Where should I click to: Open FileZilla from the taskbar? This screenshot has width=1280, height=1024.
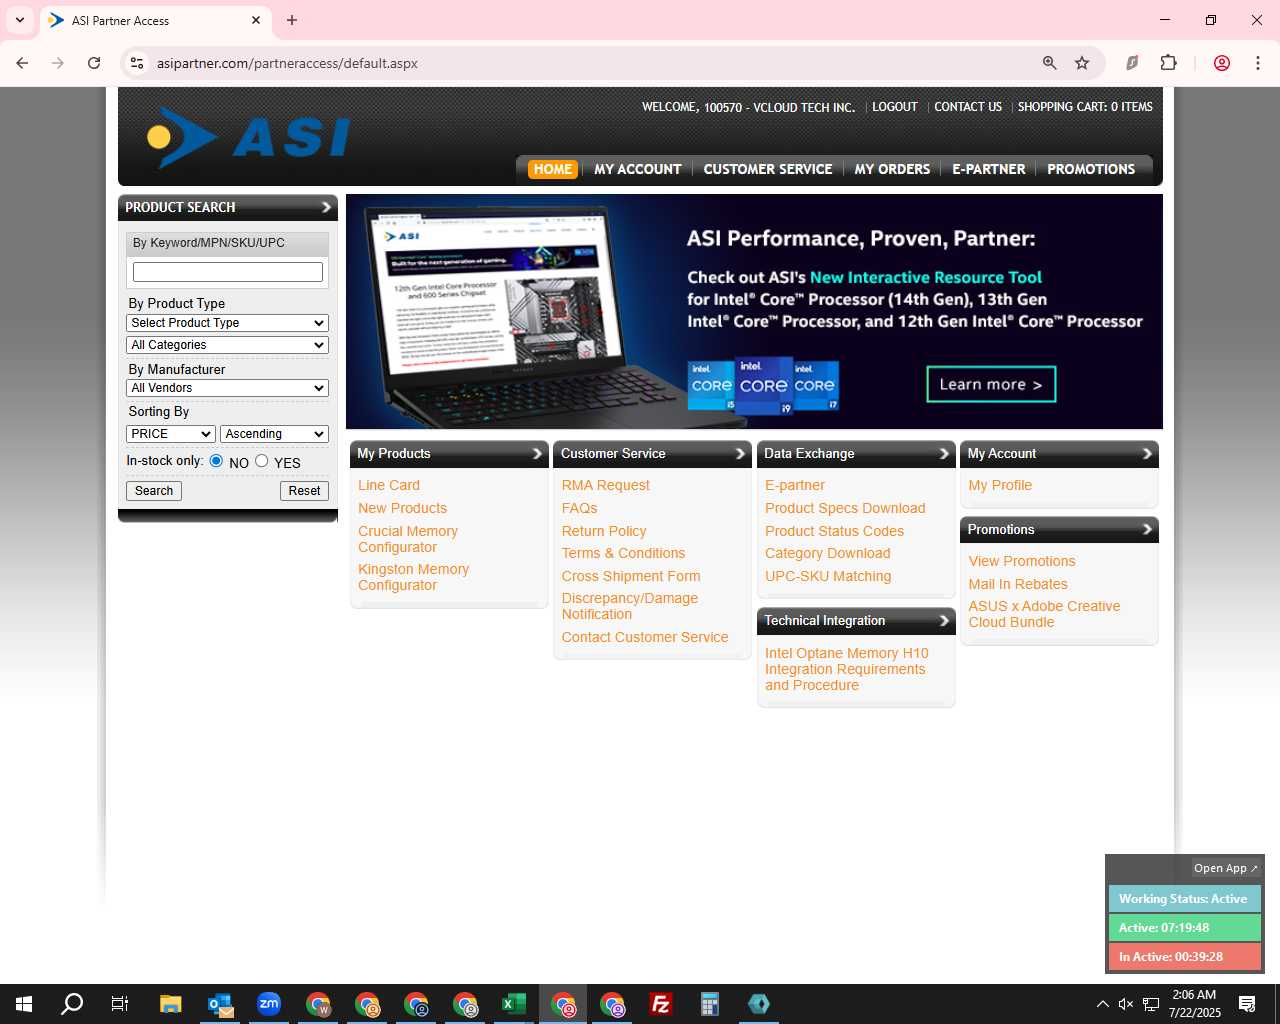click(661, 1004)
